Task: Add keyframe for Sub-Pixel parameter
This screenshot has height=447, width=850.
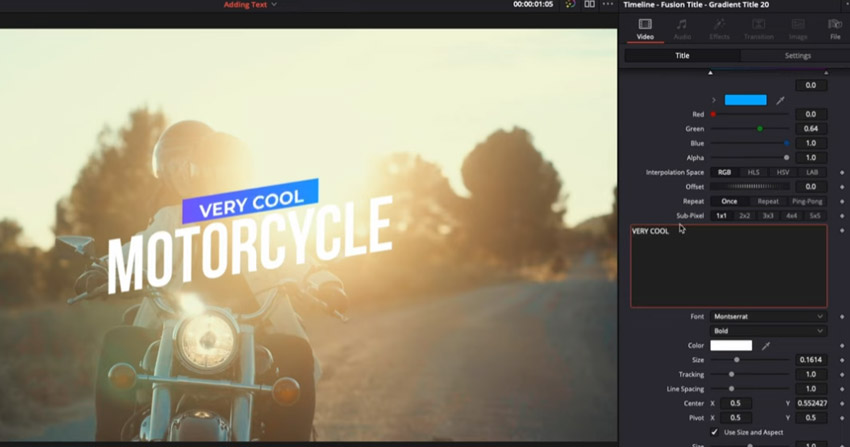Action: click(842, 216)
